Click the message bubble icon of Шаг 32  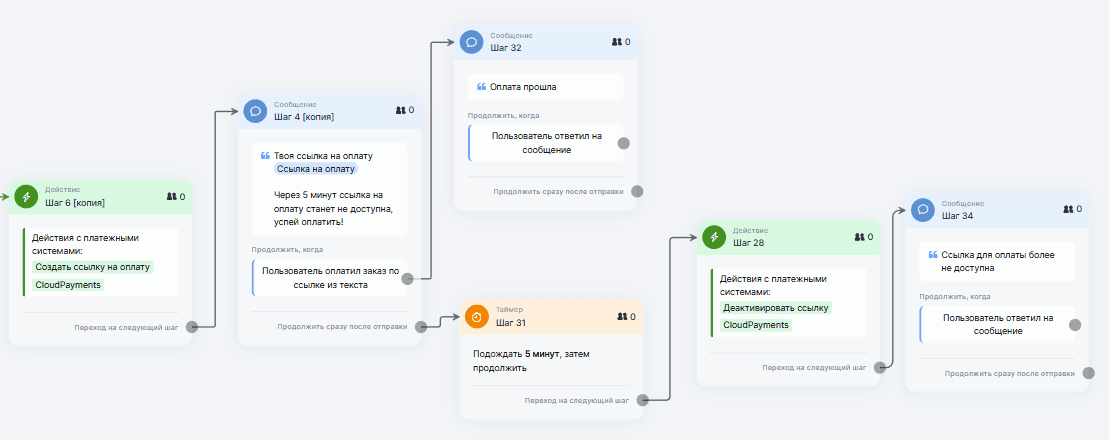pos(471,41)
